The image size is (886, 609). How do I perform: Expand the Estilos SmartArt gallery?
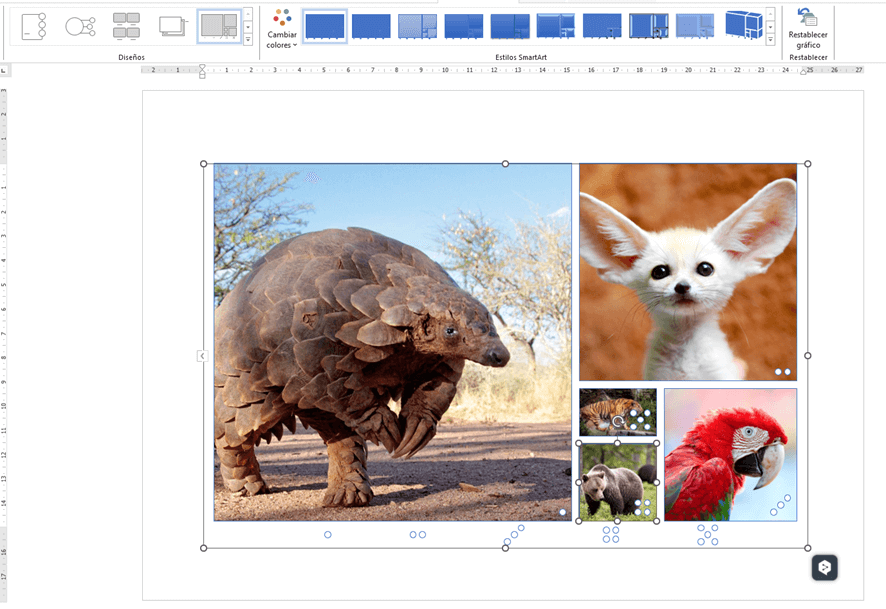(x=770, y=41)
